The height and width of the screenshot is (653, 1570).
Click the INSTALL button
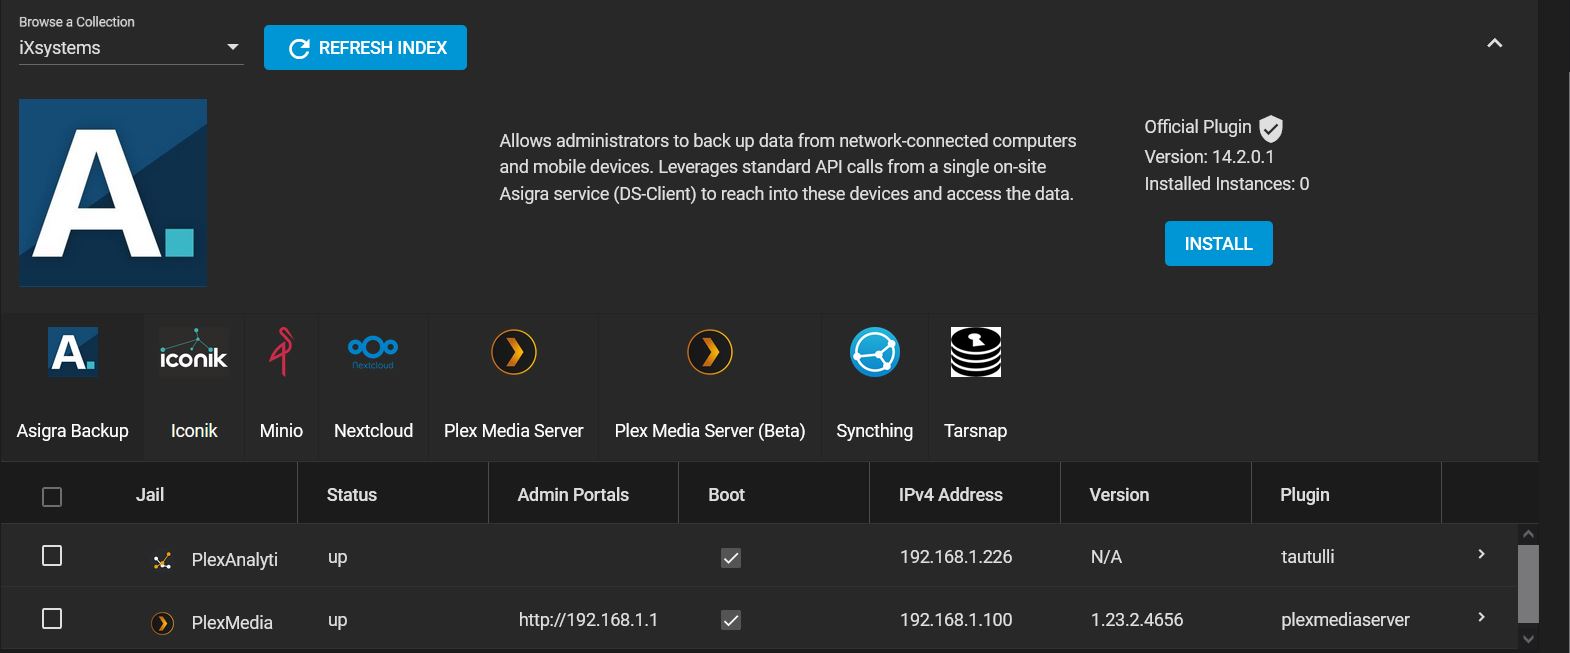coord(1218,243)
